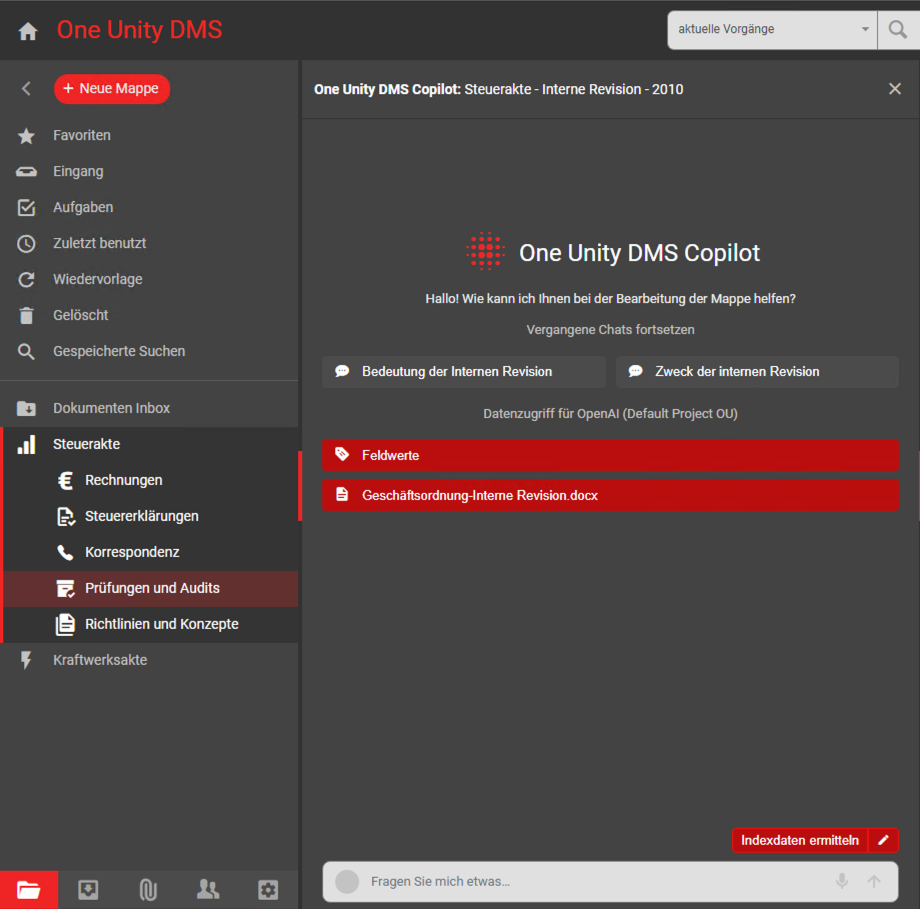Click the Steuererklärungen document icon
The width and height of the screenshot is (920, 909).
tap(66, 516)
